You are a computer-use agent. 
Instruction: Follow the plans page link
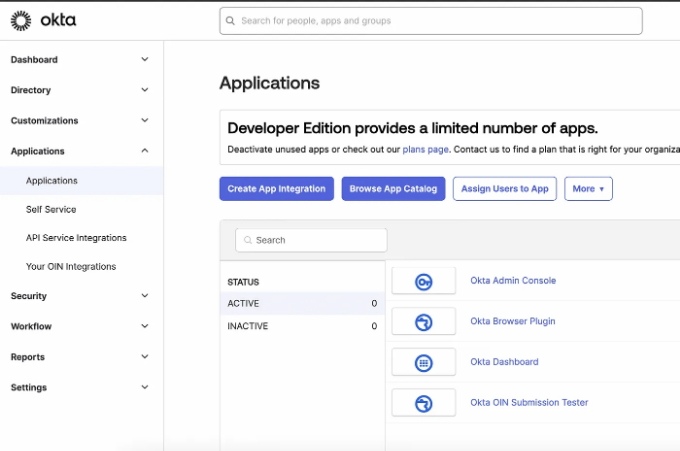coord(425,149)
